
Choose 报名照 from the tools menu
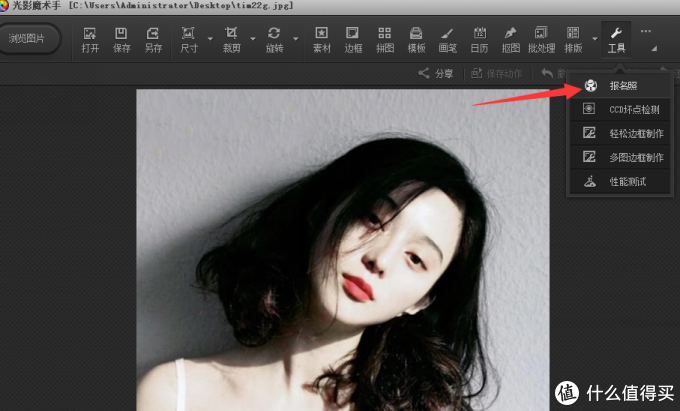point(620,86)
